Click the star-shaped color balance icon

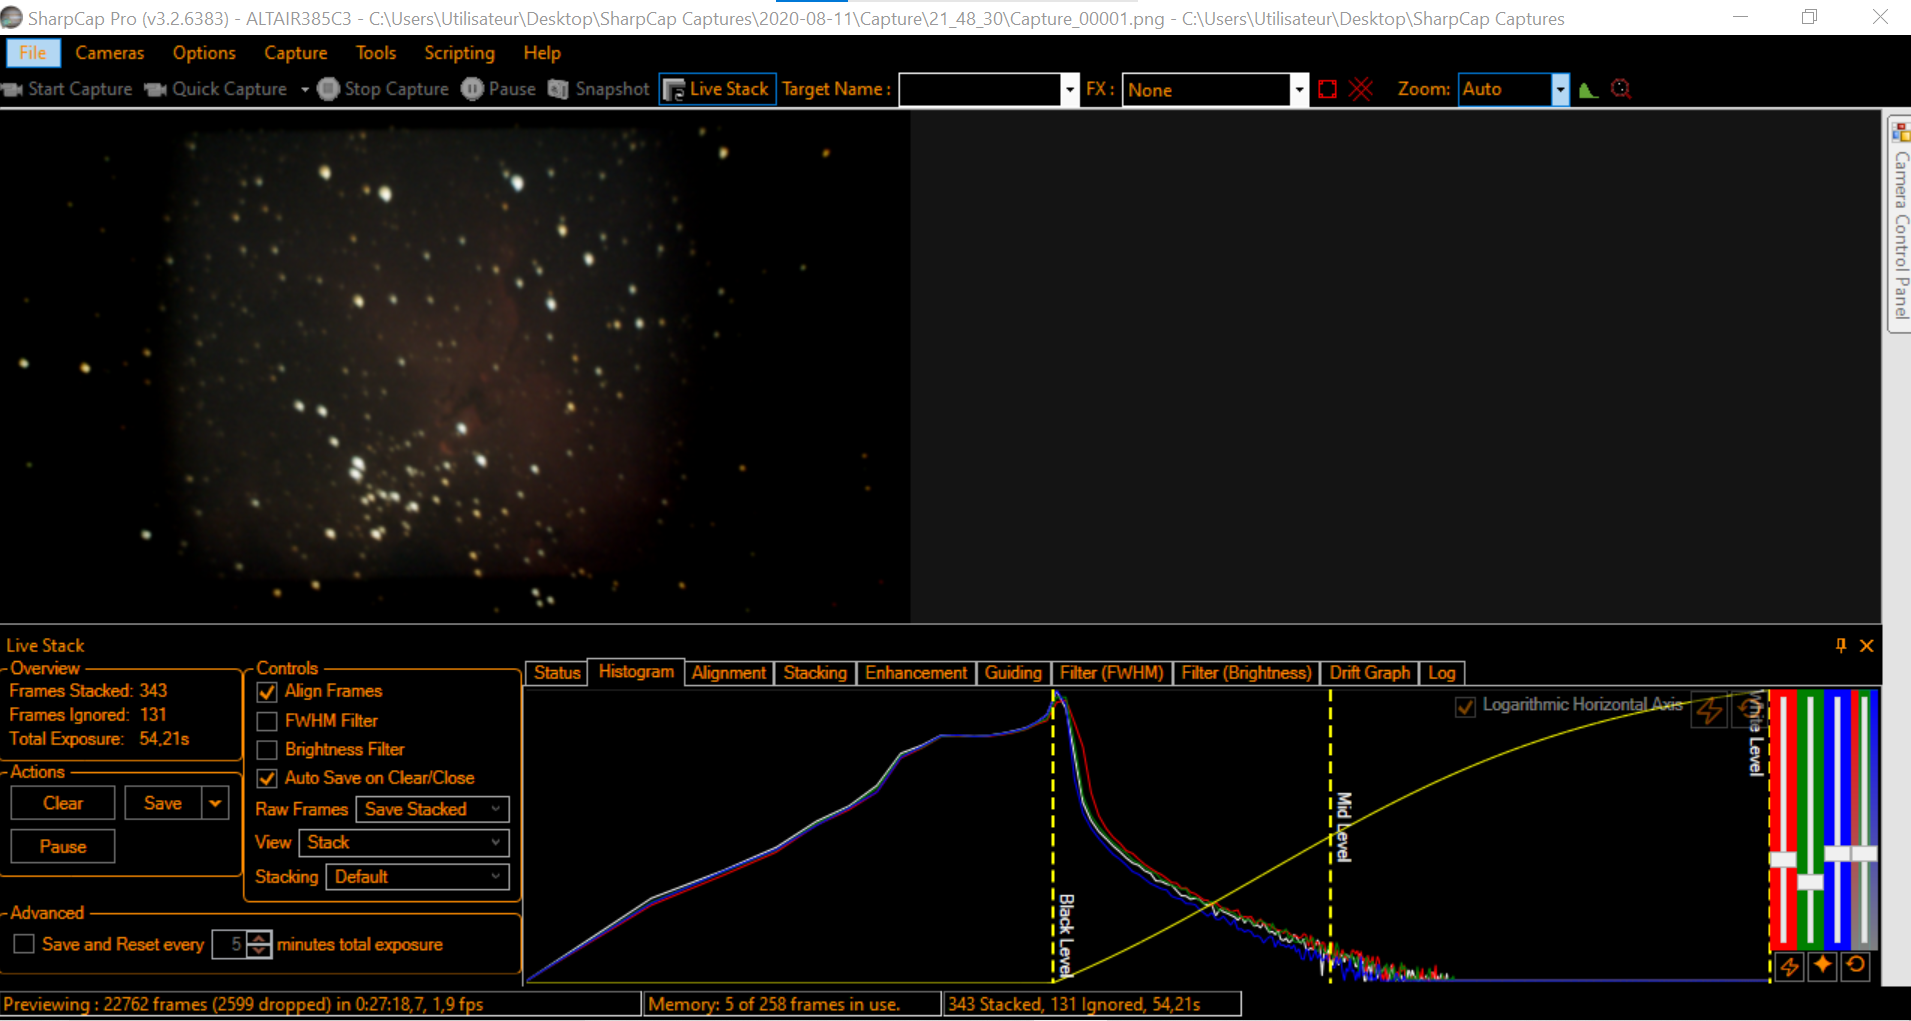1822,965
